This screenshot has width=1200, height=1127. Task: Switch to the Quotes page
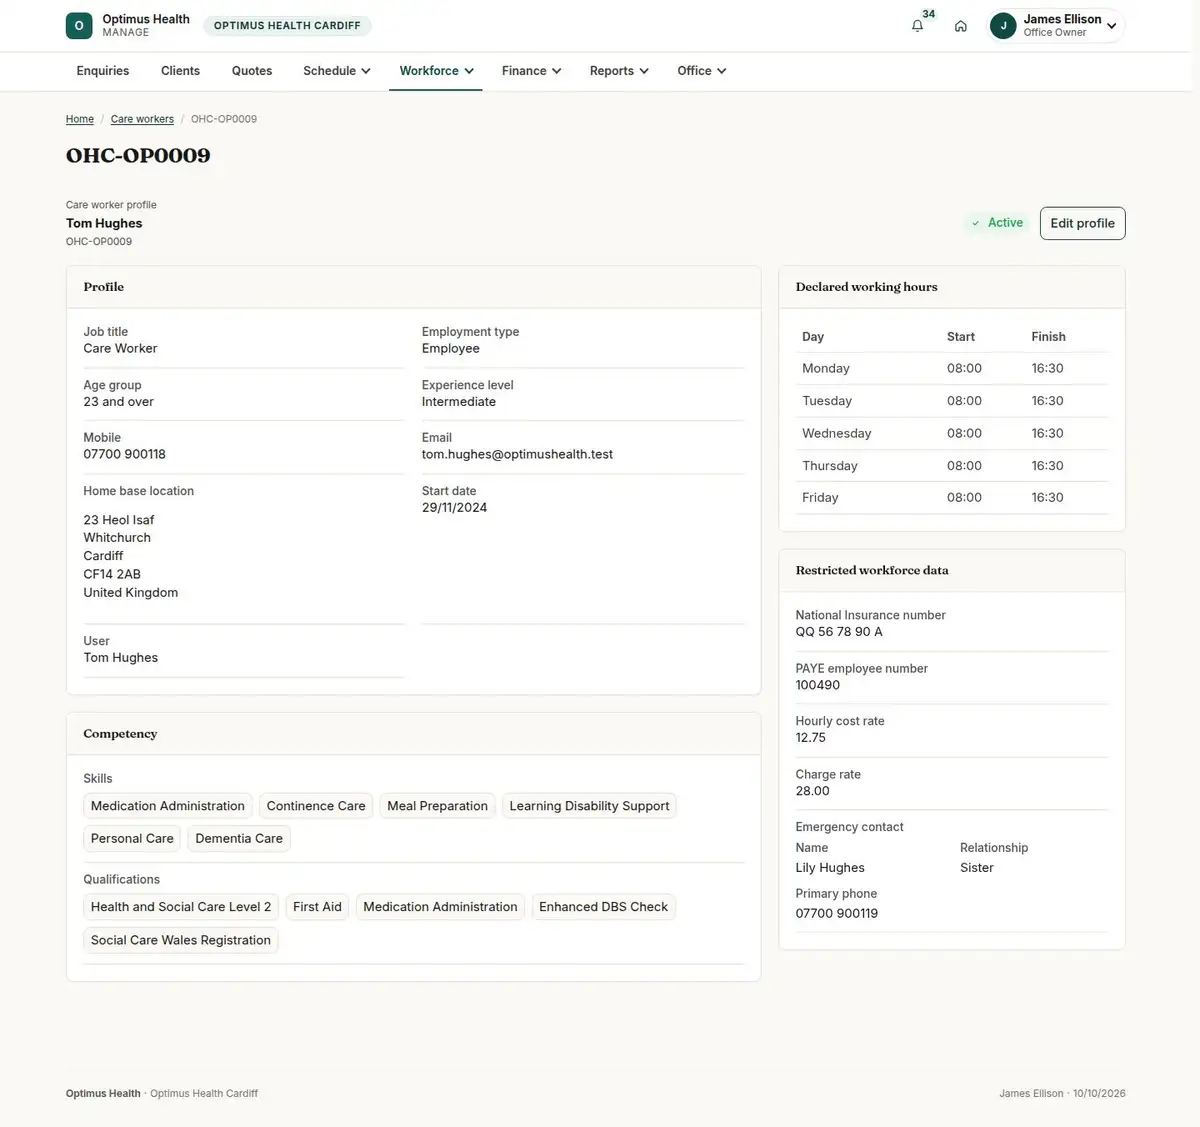click(x=252, y=71)
